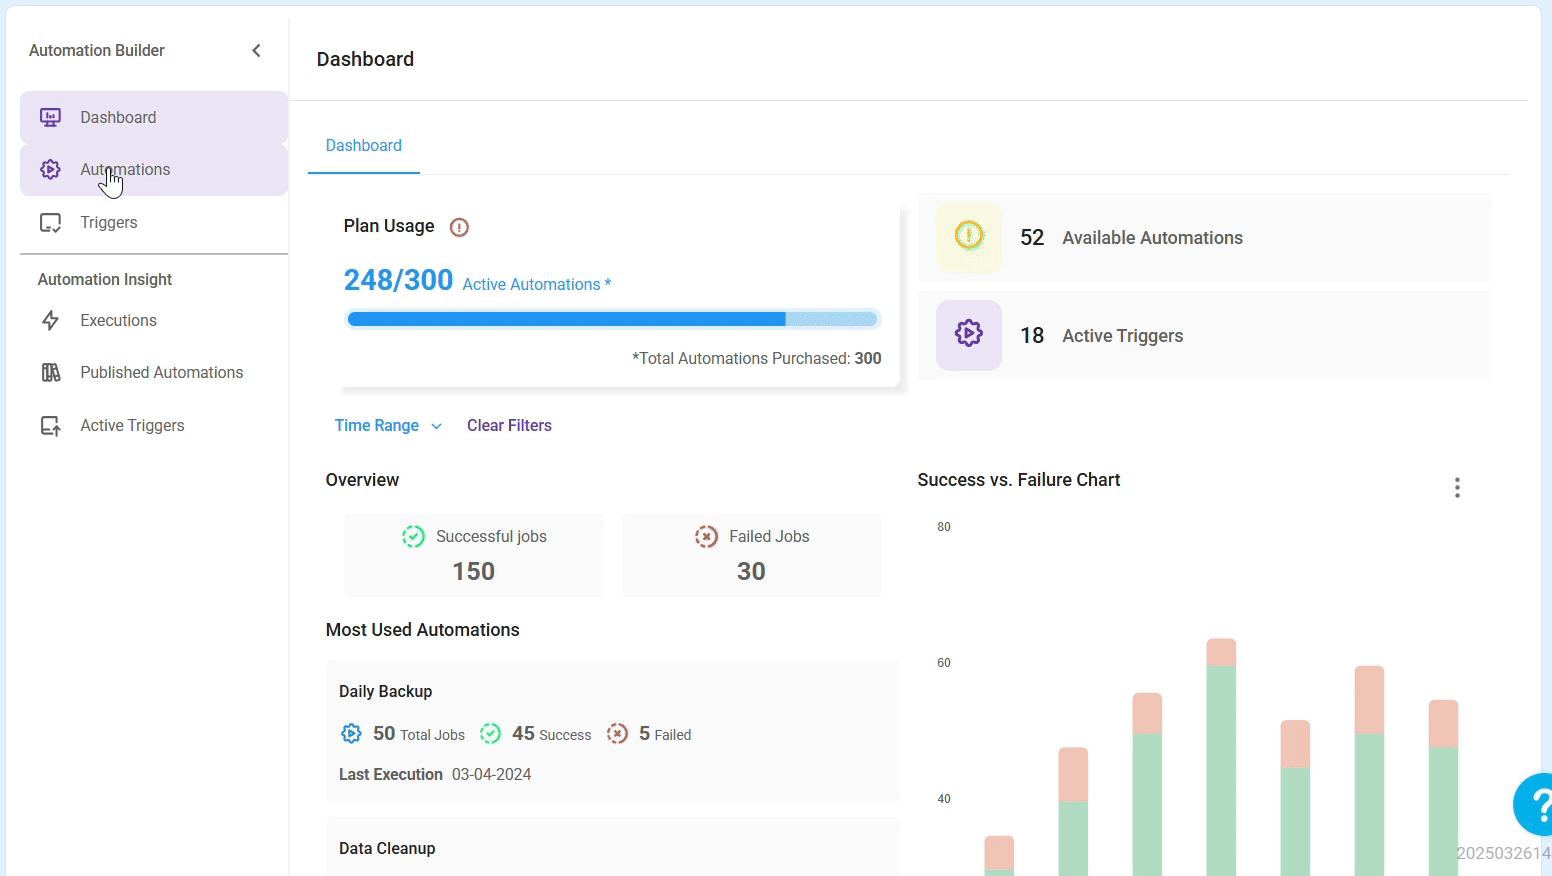Open the chart three-dot options menu
Screen dimensions: 1552x876
click(x=1457, y=487)
